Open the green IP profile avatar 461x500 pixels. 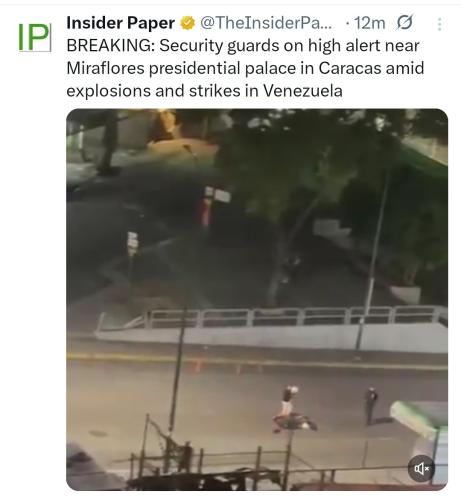pos(34,37)
